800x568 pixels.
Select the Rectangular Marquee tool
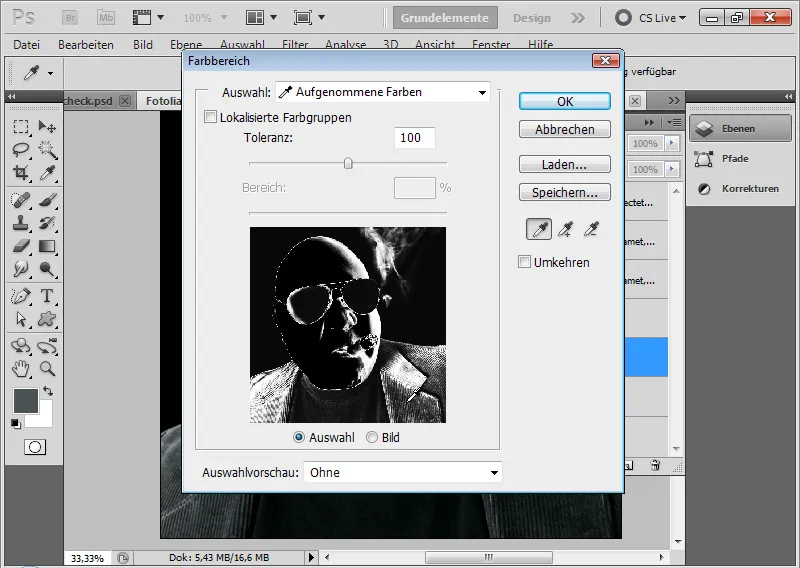click(x=21, y=126)
